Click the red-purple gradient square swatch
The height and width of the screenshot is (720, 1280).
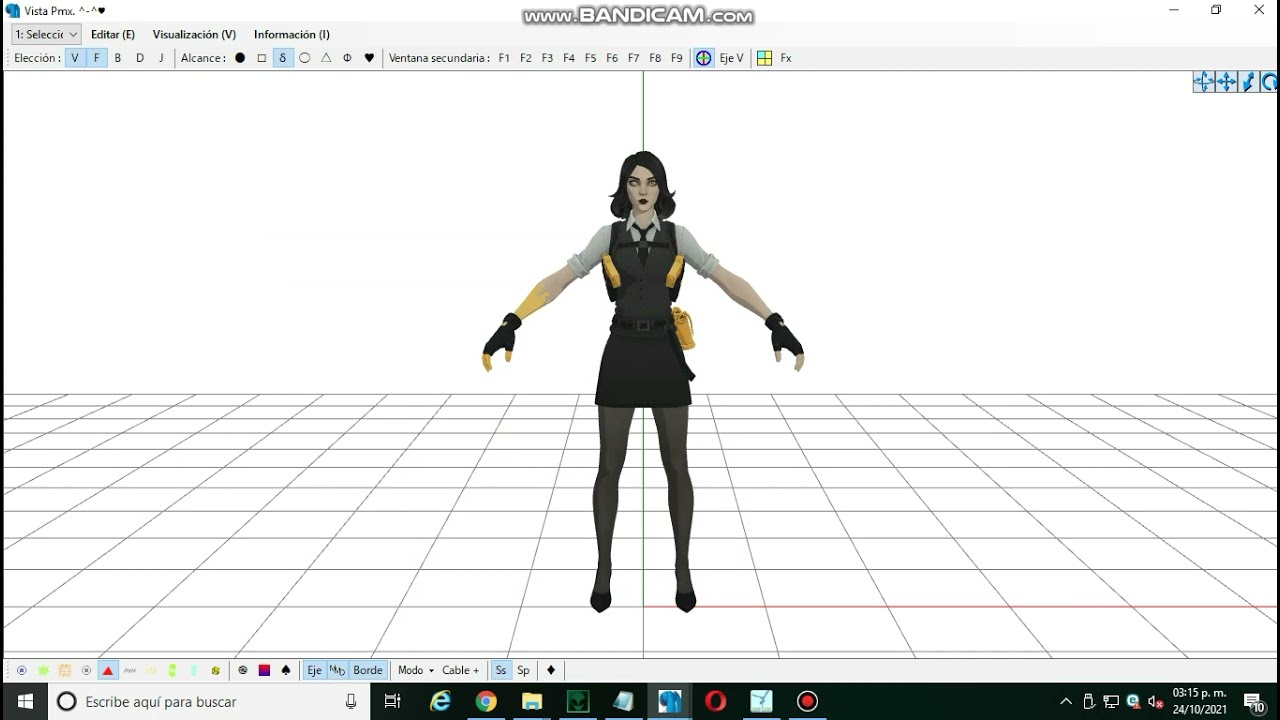(264, 670)
